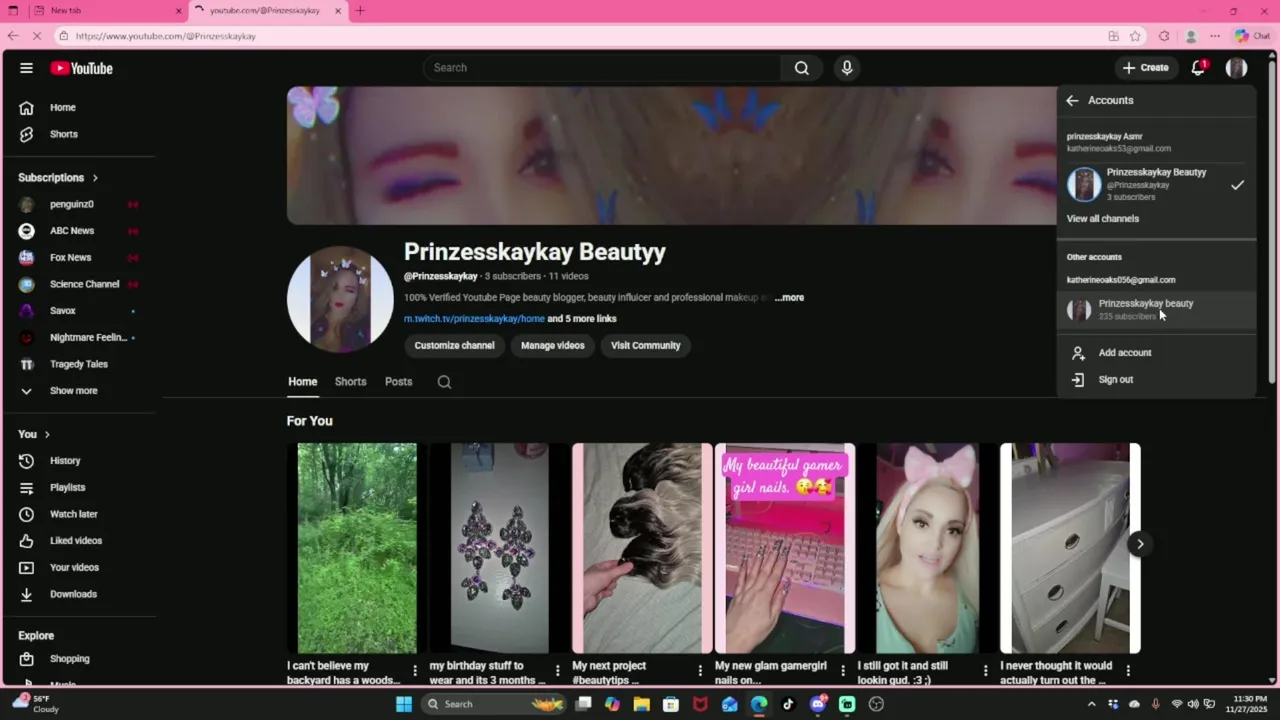Go back with Accounts panel arrow
This screenshot has width=1280, height=720.
(x=1072, y=100)
